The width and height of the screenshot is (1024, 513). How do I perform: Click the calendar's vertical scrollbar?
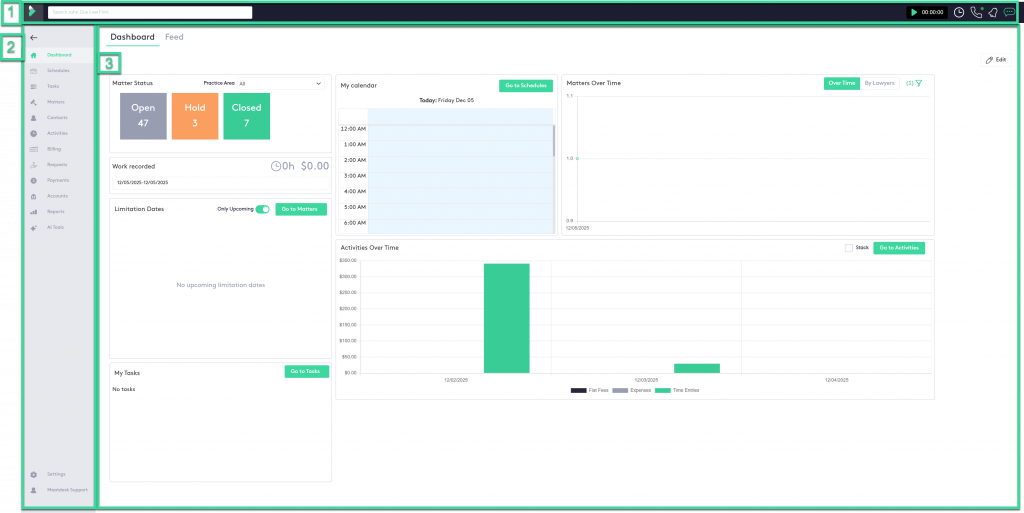554,140
